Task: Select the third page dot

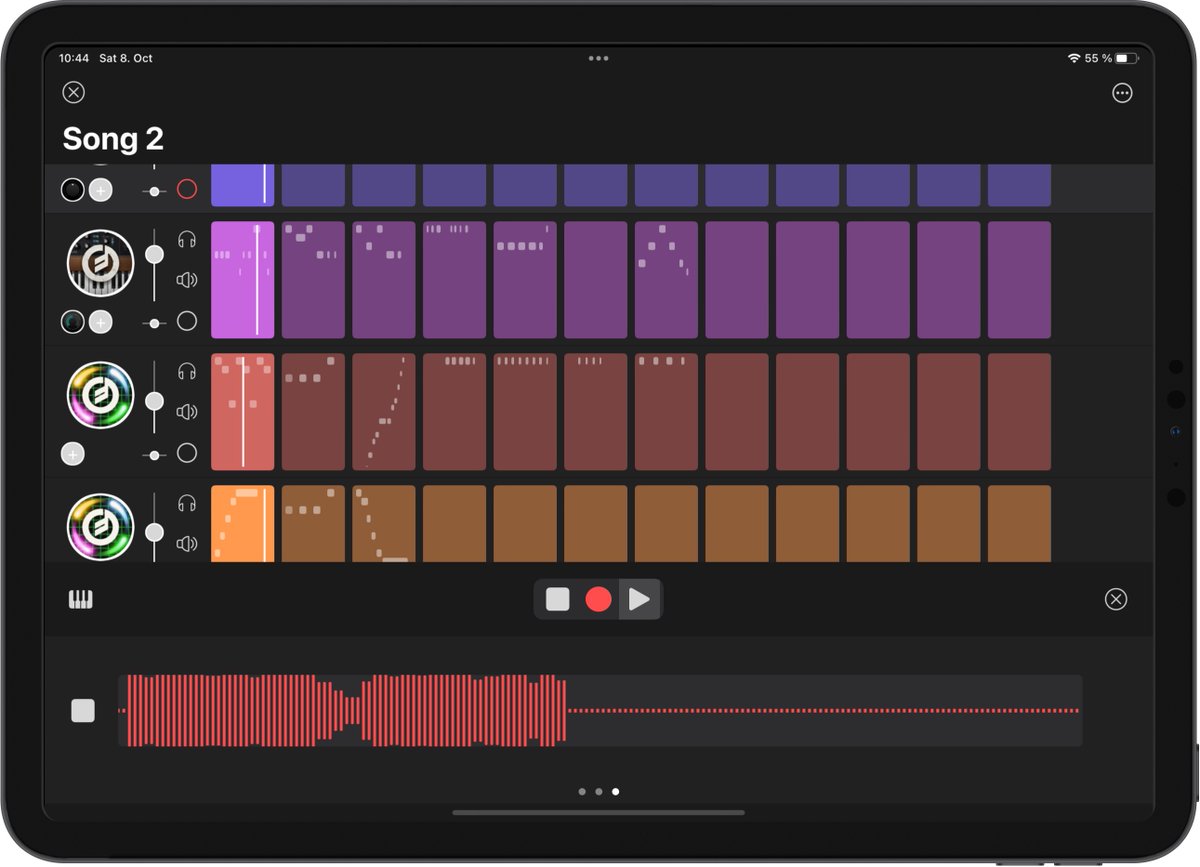Action: (x=615, y=791)
